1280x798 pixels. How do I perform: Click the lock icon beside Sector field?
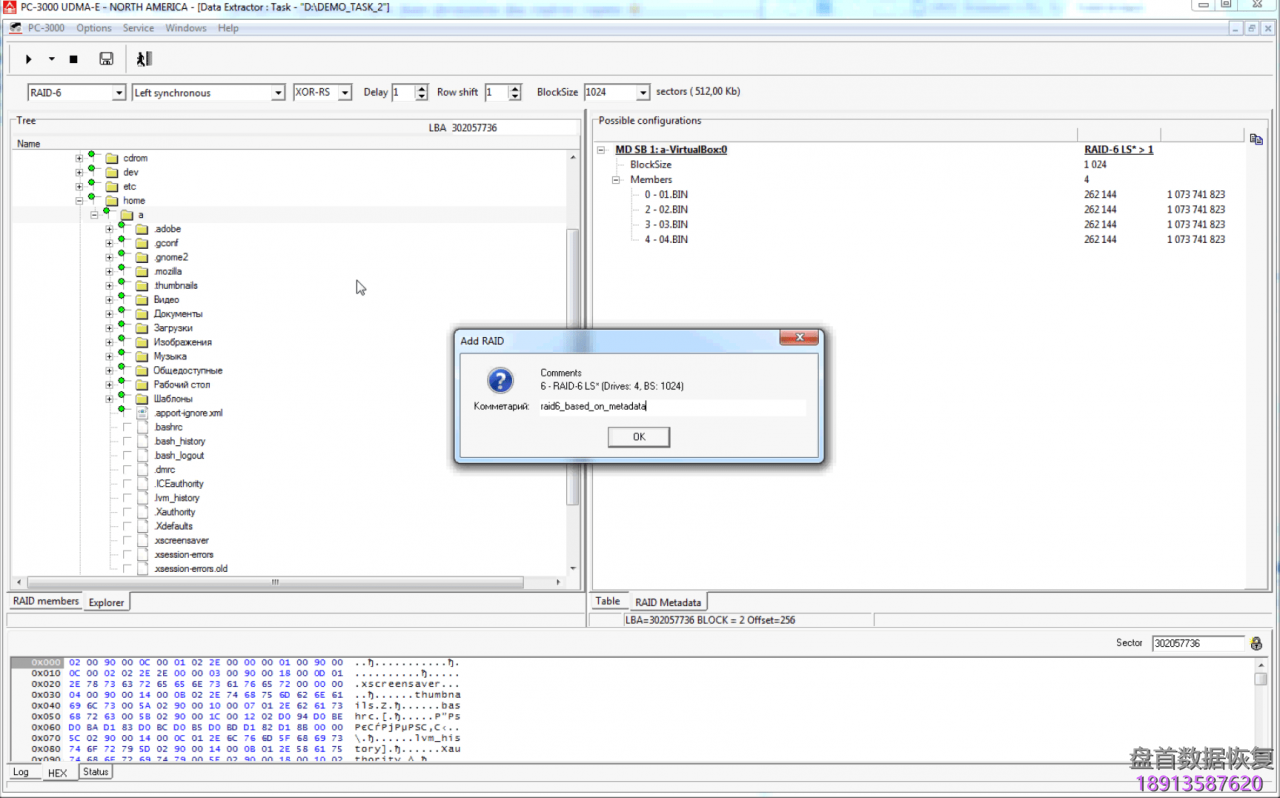pos(1256,643)
